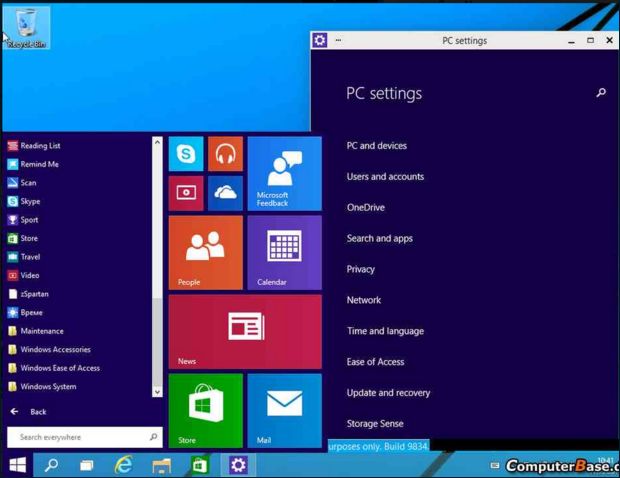Click the magnifier inside Search everywhere box

tap(153, 437)
